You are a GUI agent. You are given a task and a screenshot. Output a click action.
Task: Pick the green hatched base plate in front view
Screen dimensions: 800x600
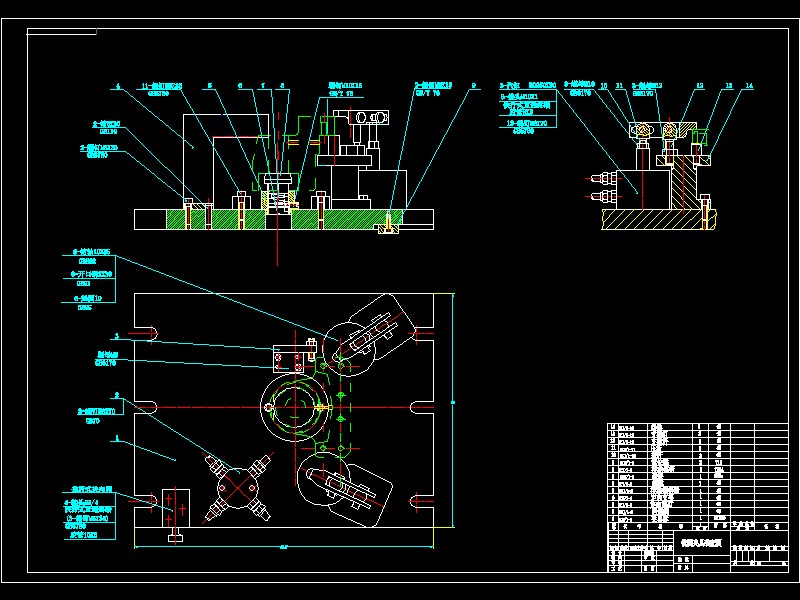(x=284, y=219)
